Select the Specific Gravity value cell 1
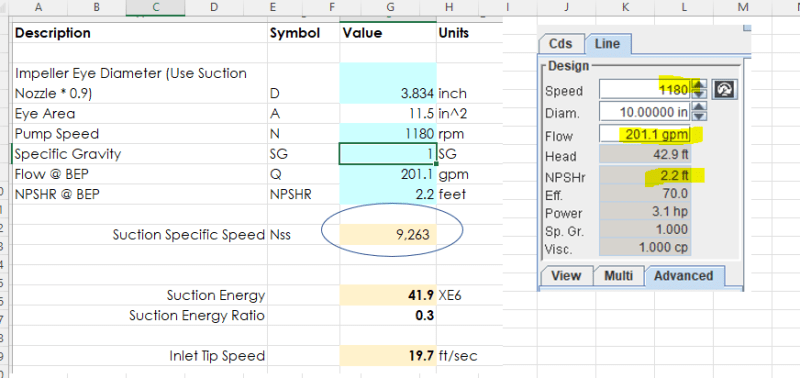 [x=388, y=154]
